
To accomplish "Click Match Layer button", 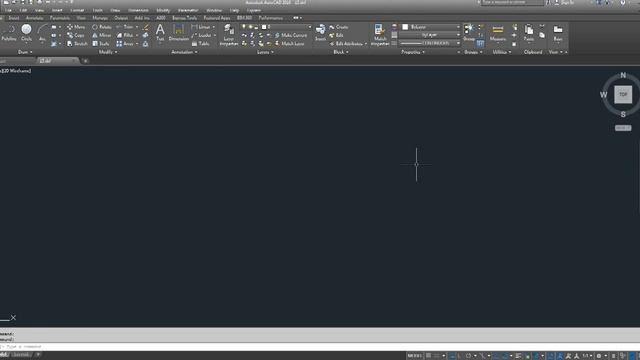I will click(289, 44).
